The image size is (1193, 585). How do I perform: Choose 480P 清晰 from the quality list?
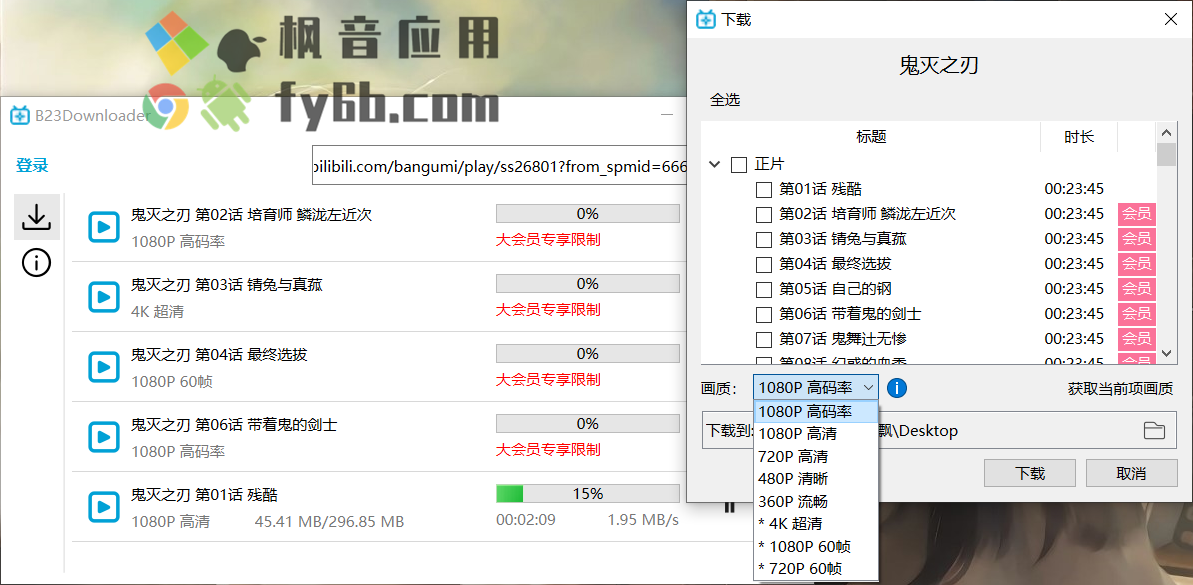coord(816,479)
